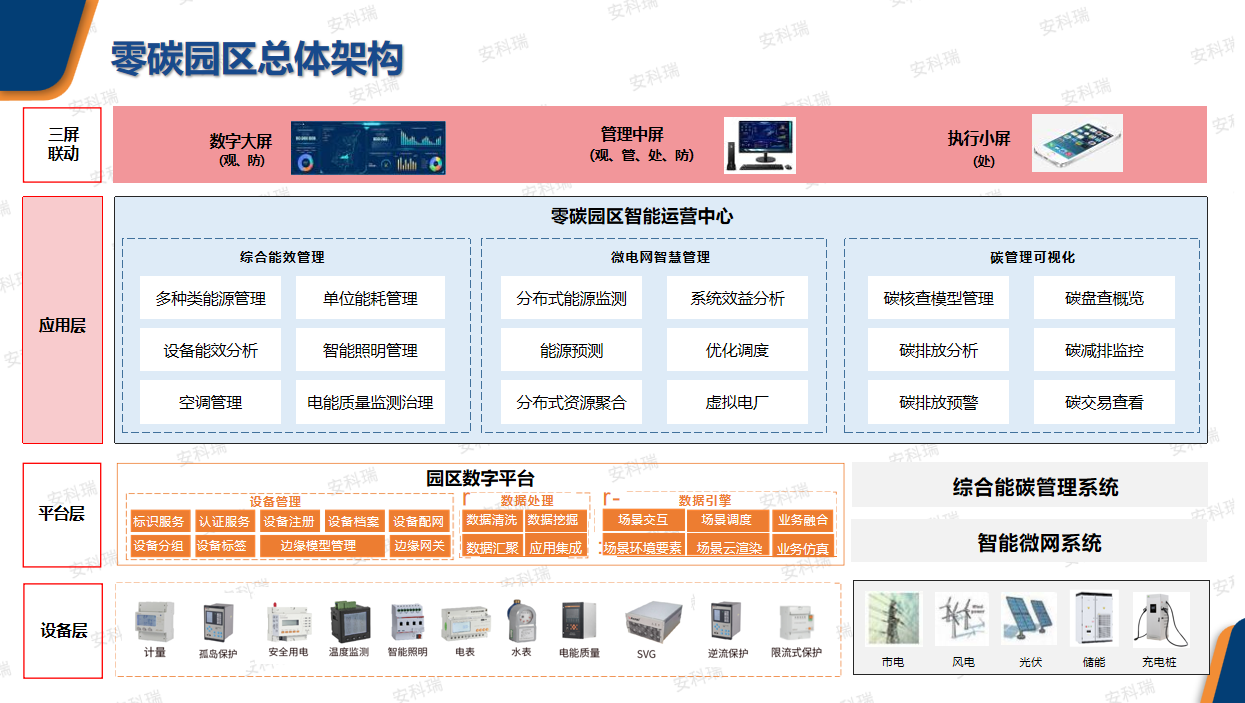
Task: Select the 能源预测 module
Action: tap(571, 349)
